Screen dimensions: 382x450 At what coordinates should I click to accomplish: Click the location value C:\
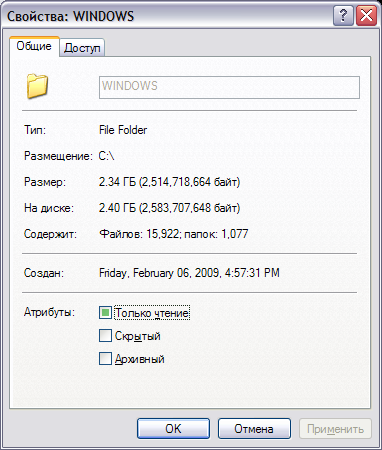click(x=106, y=156)
